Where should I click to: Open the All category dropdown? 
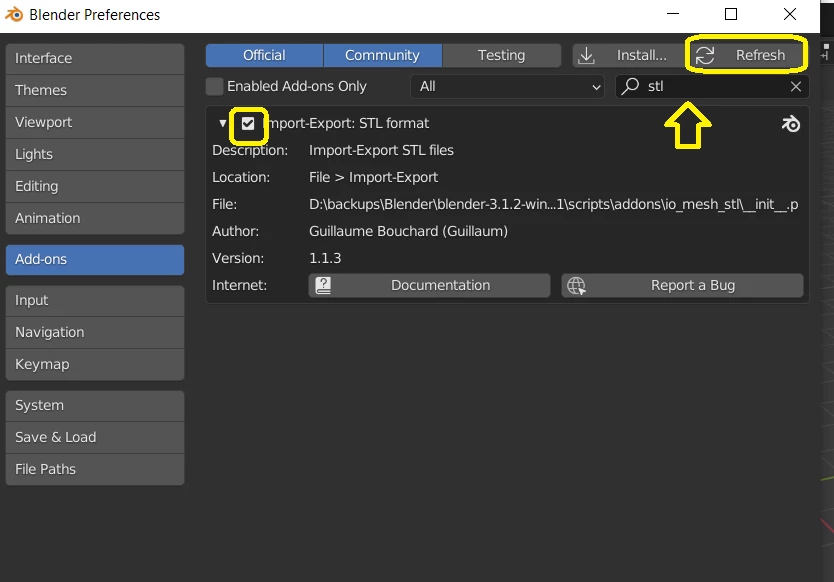(x=507, y=86)
